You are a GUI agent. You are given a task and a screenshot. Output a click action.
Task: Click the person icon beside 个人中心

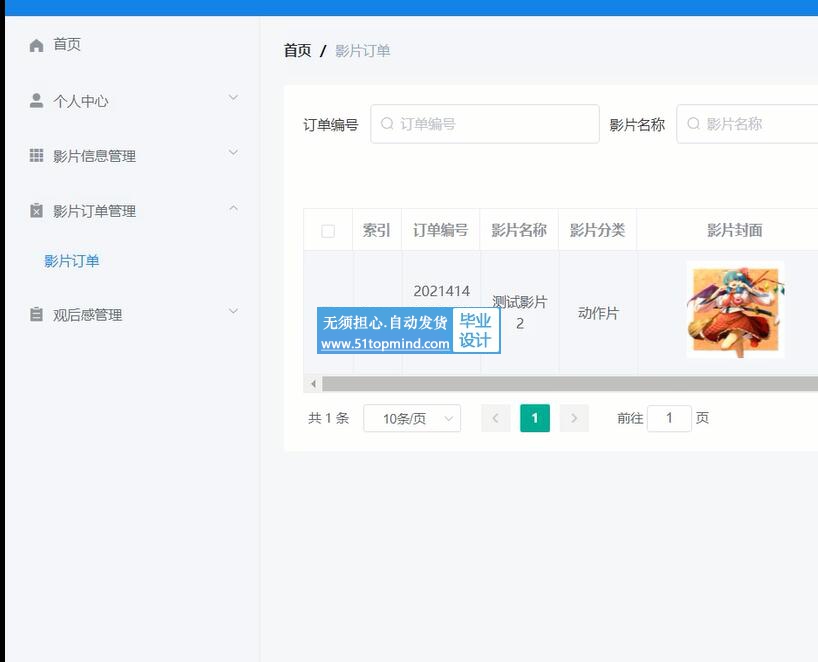pyautogui.click(x=36, y=100)
